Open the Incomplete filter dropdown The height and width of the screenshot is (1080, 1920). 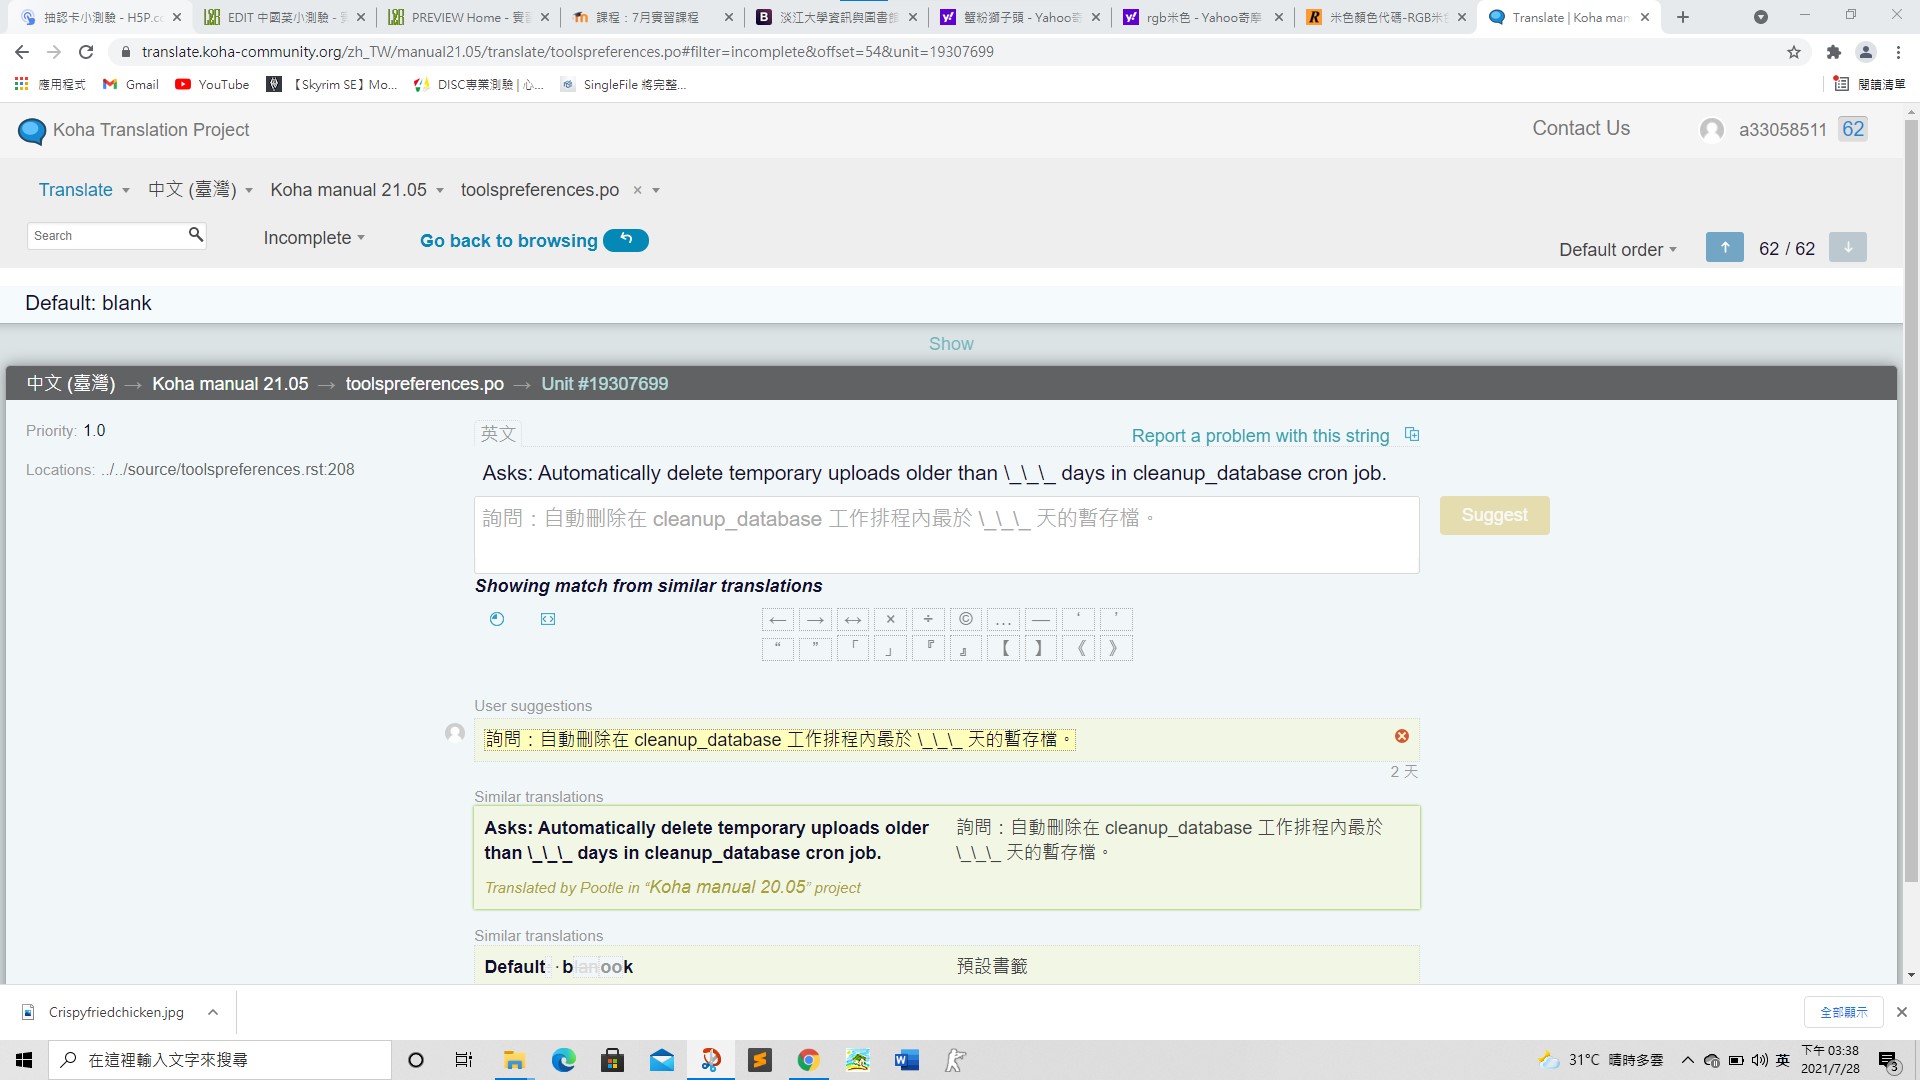point(314,238)
